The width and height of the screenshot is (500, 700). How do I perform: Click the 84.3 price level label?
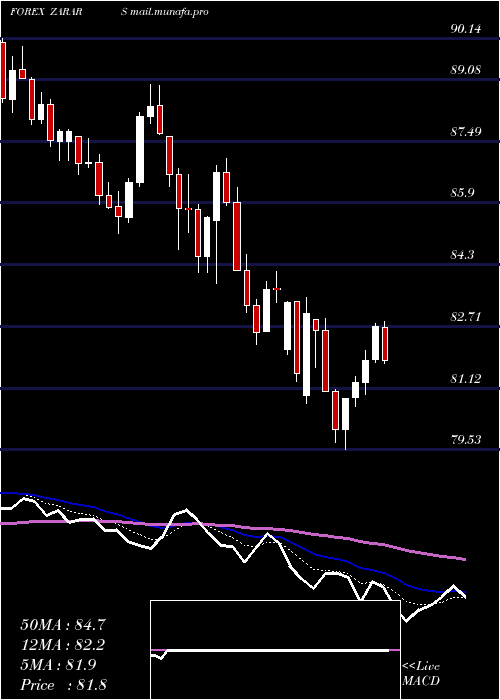pos(462,255)
